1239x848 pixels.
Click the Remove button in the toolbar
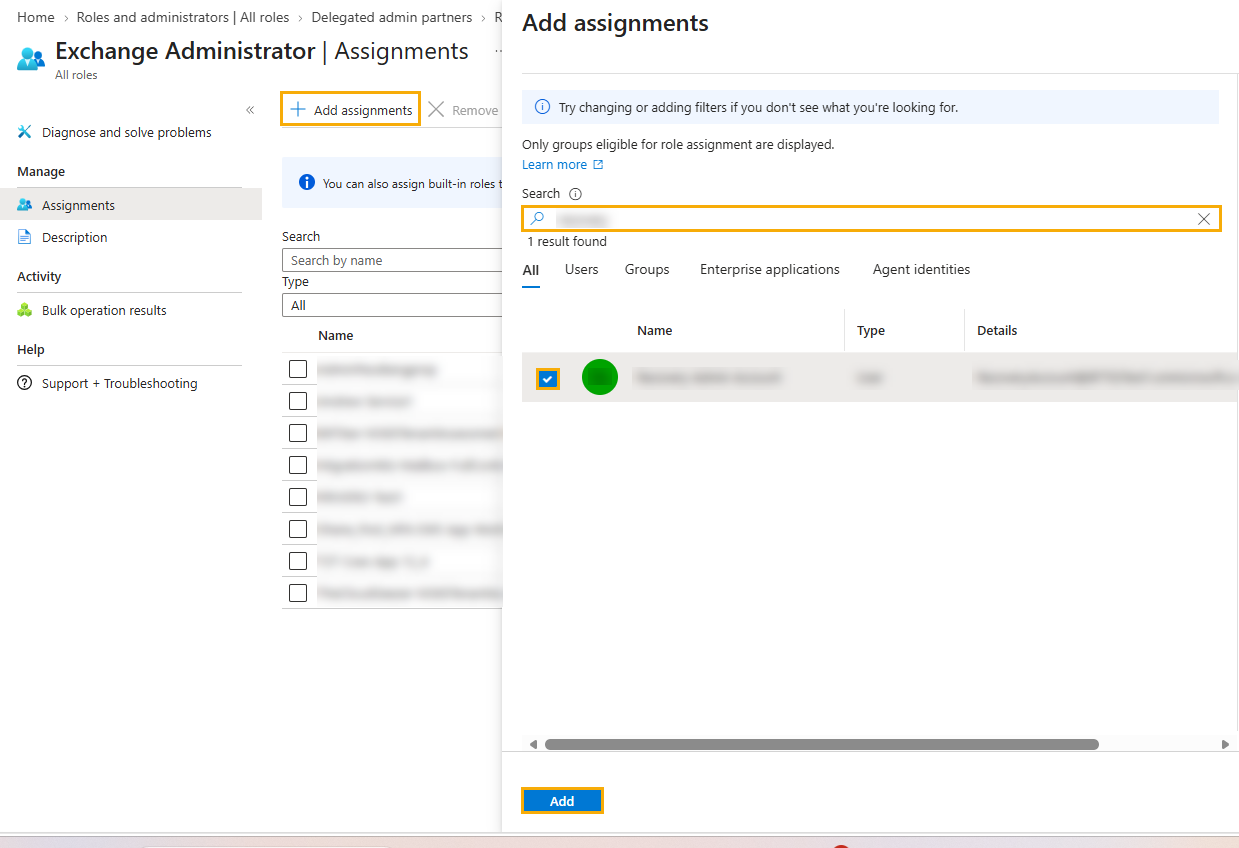click(x=463, y=110)
